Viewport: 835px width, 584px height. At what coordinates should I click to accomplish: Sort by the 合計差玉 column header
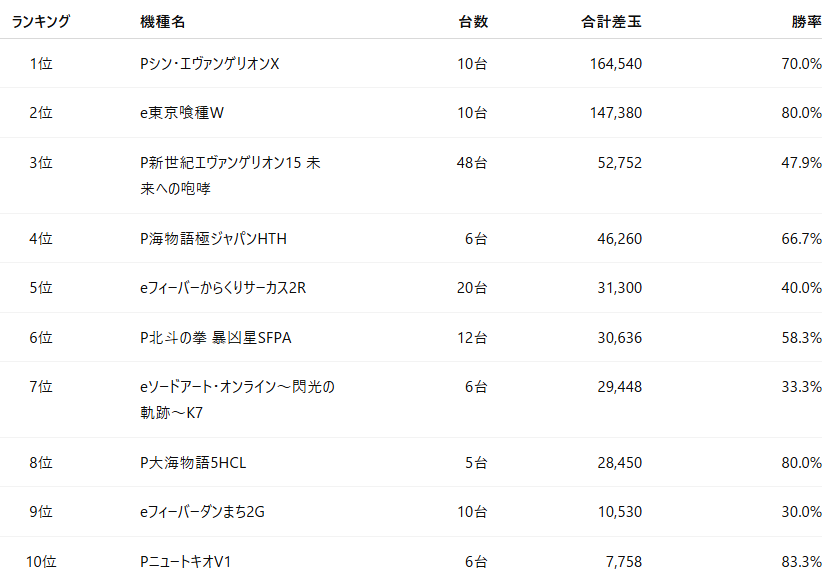click(x=611, y=21)
